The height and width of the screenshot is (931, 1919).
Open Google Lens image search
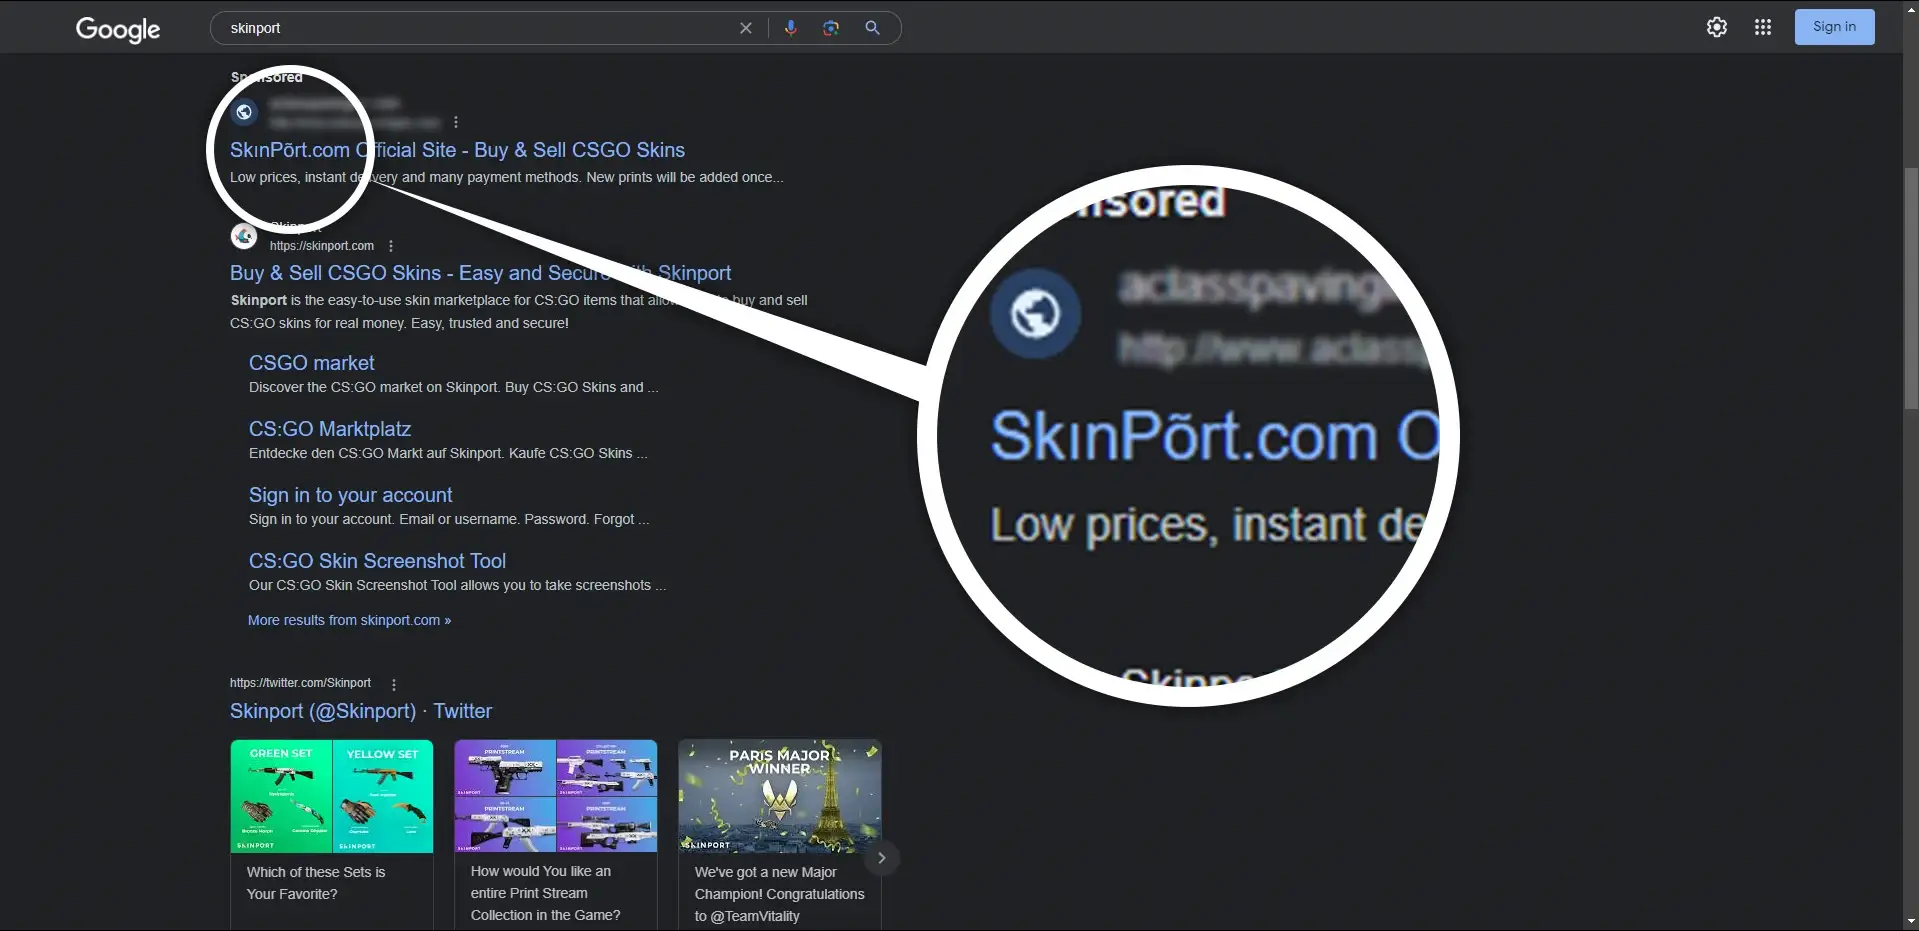(x=831, y=28)
